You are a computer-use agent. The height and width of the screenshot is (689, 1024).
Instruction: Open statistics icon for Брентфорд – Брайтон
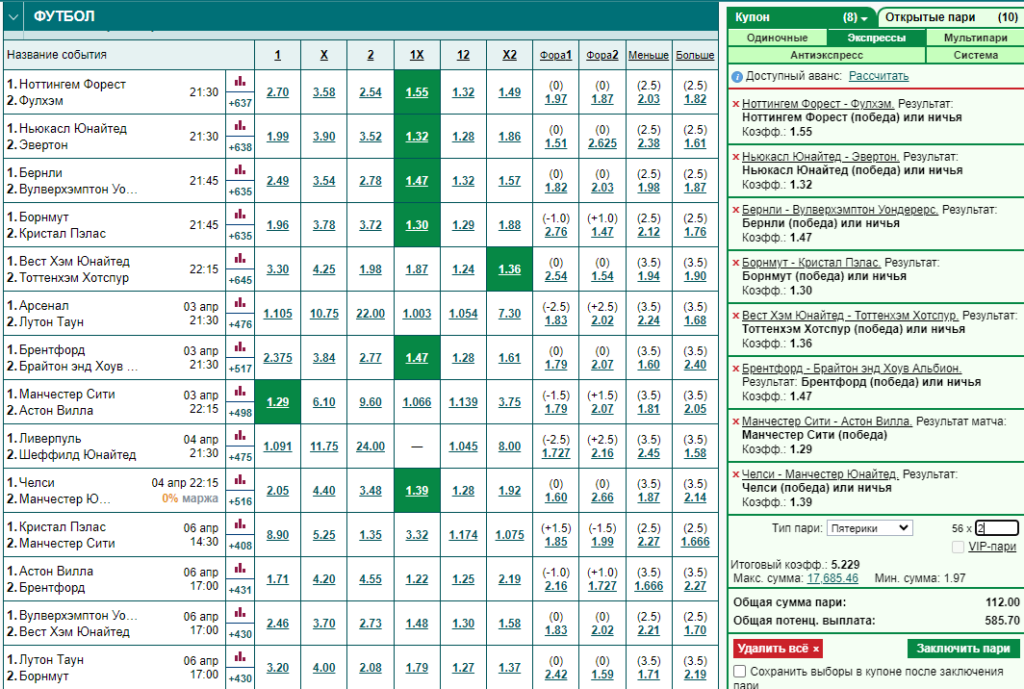click(240, 347)
